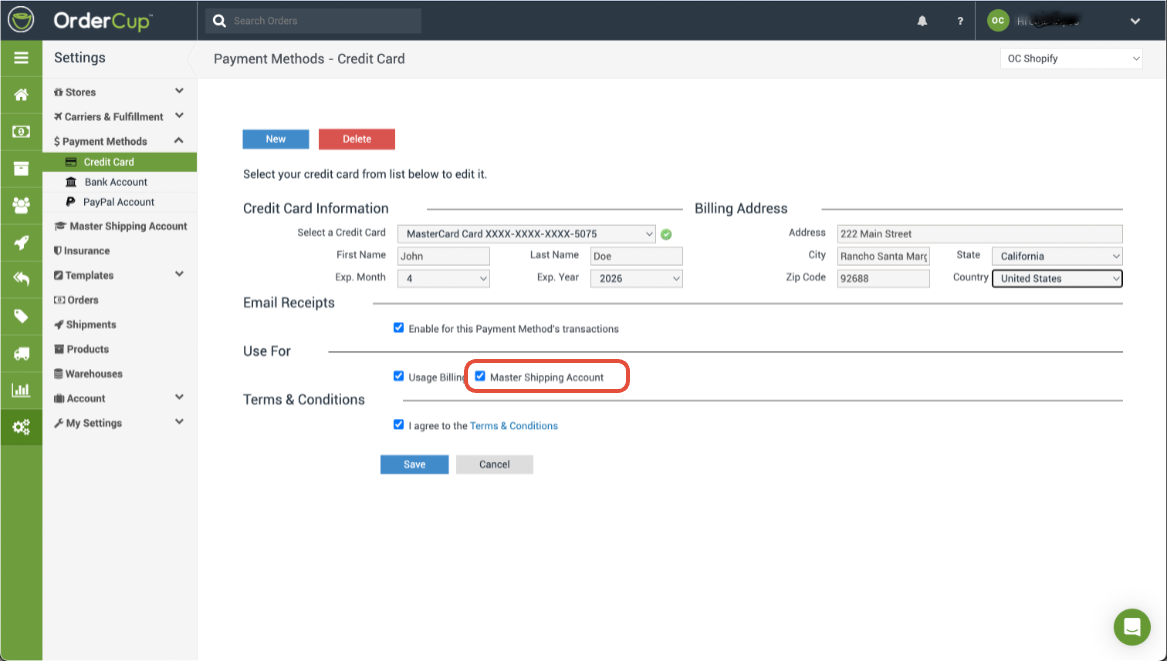Open the OC Shopify store dropdown
1167x661 pixels.
click(x=1071, y=58)
